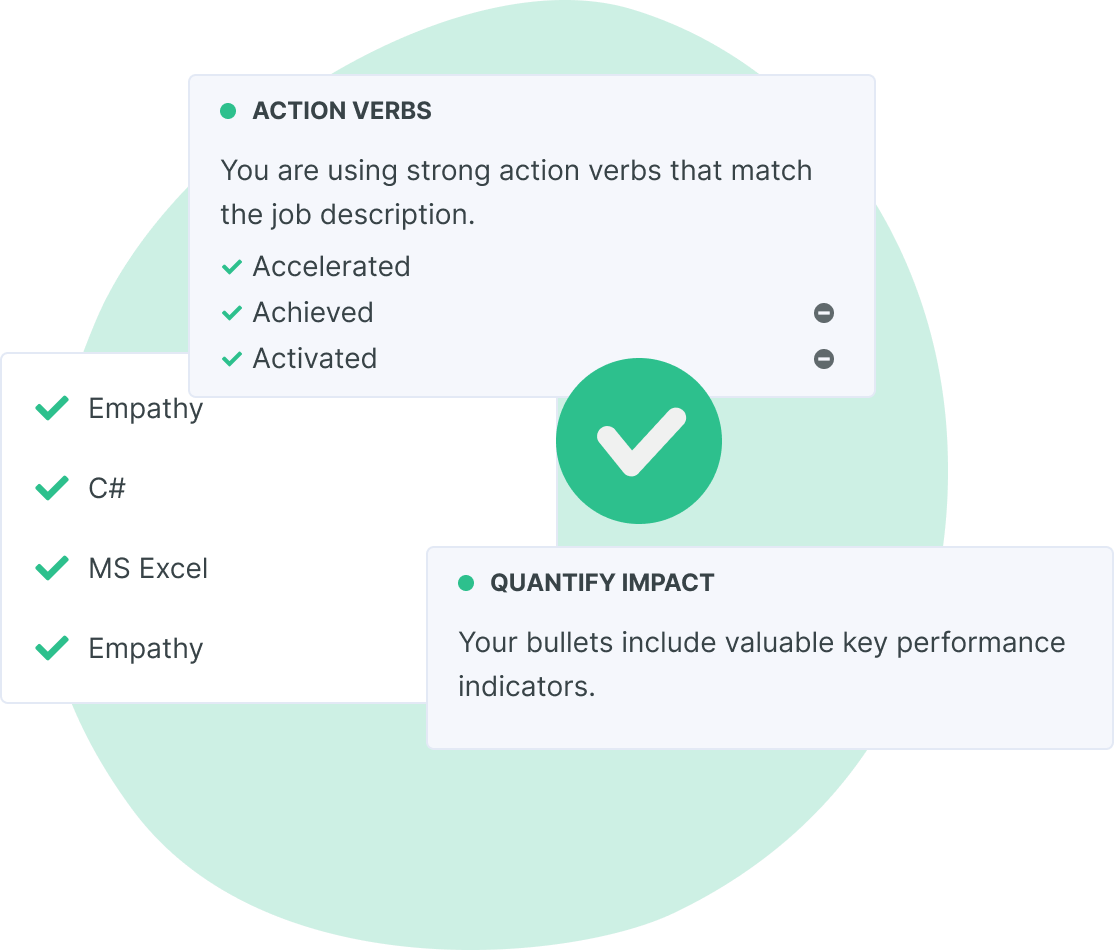Select the Activated verb label
This screenshot has width=1114, height=950.
coord(315,358)
